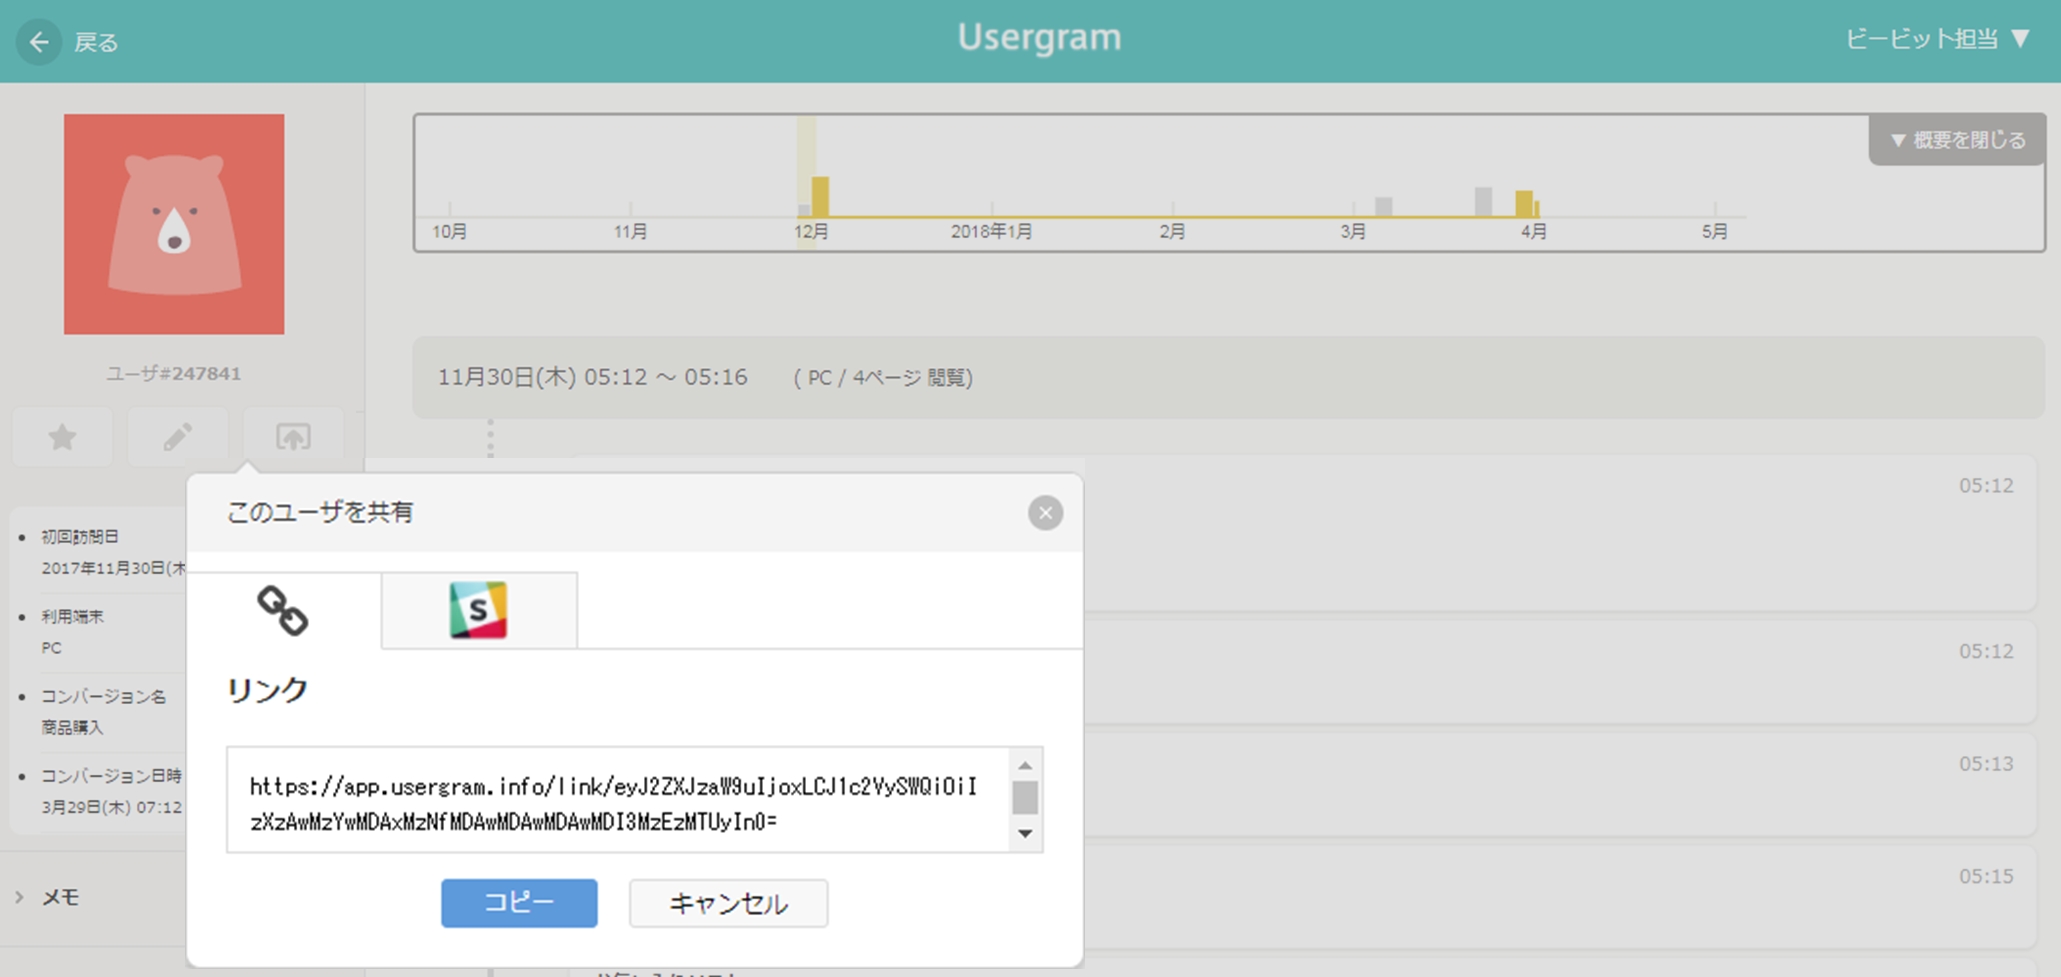Click the 05:13 timestamp entry
The height and width of the screenshot is (977, 2061).
click(x=1986, y=764)
